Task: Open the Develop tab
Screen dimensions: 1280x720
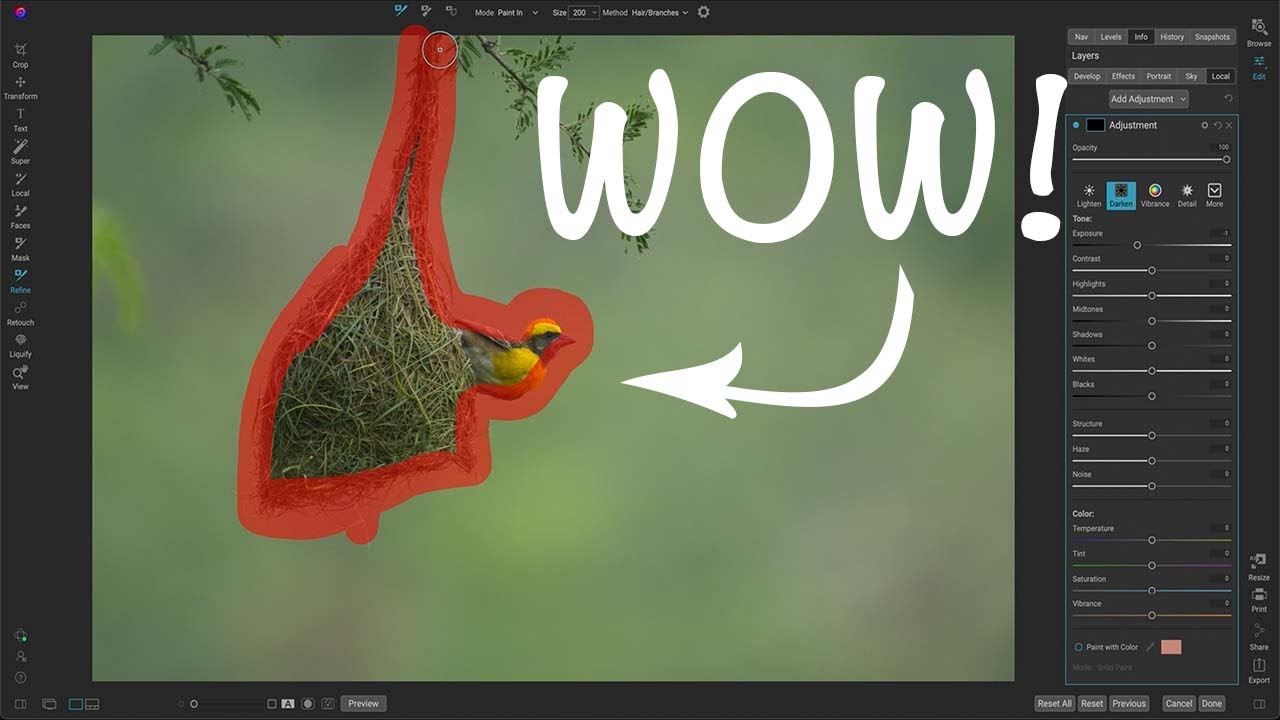Action: coord(1087,76)
